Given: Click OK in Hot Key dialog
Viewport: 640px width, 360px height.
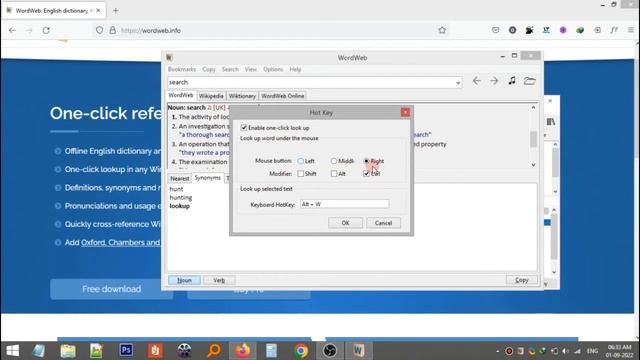Looking at the screenshot, I should tap(345, 223).
